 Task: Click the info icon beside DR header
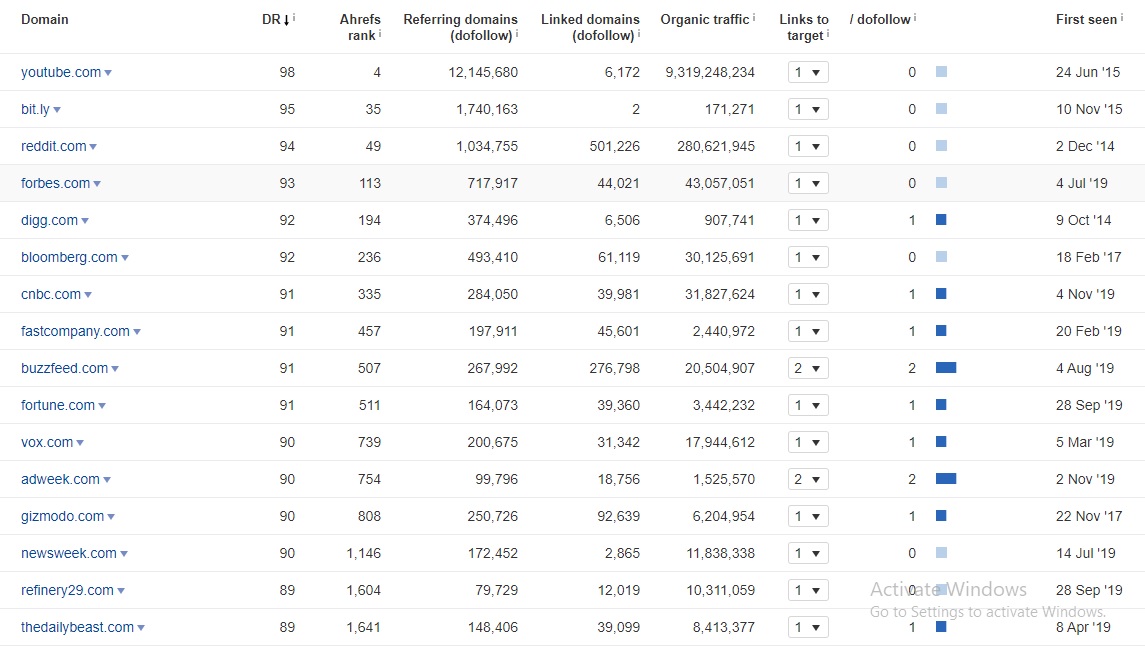[x=294, y=17]
